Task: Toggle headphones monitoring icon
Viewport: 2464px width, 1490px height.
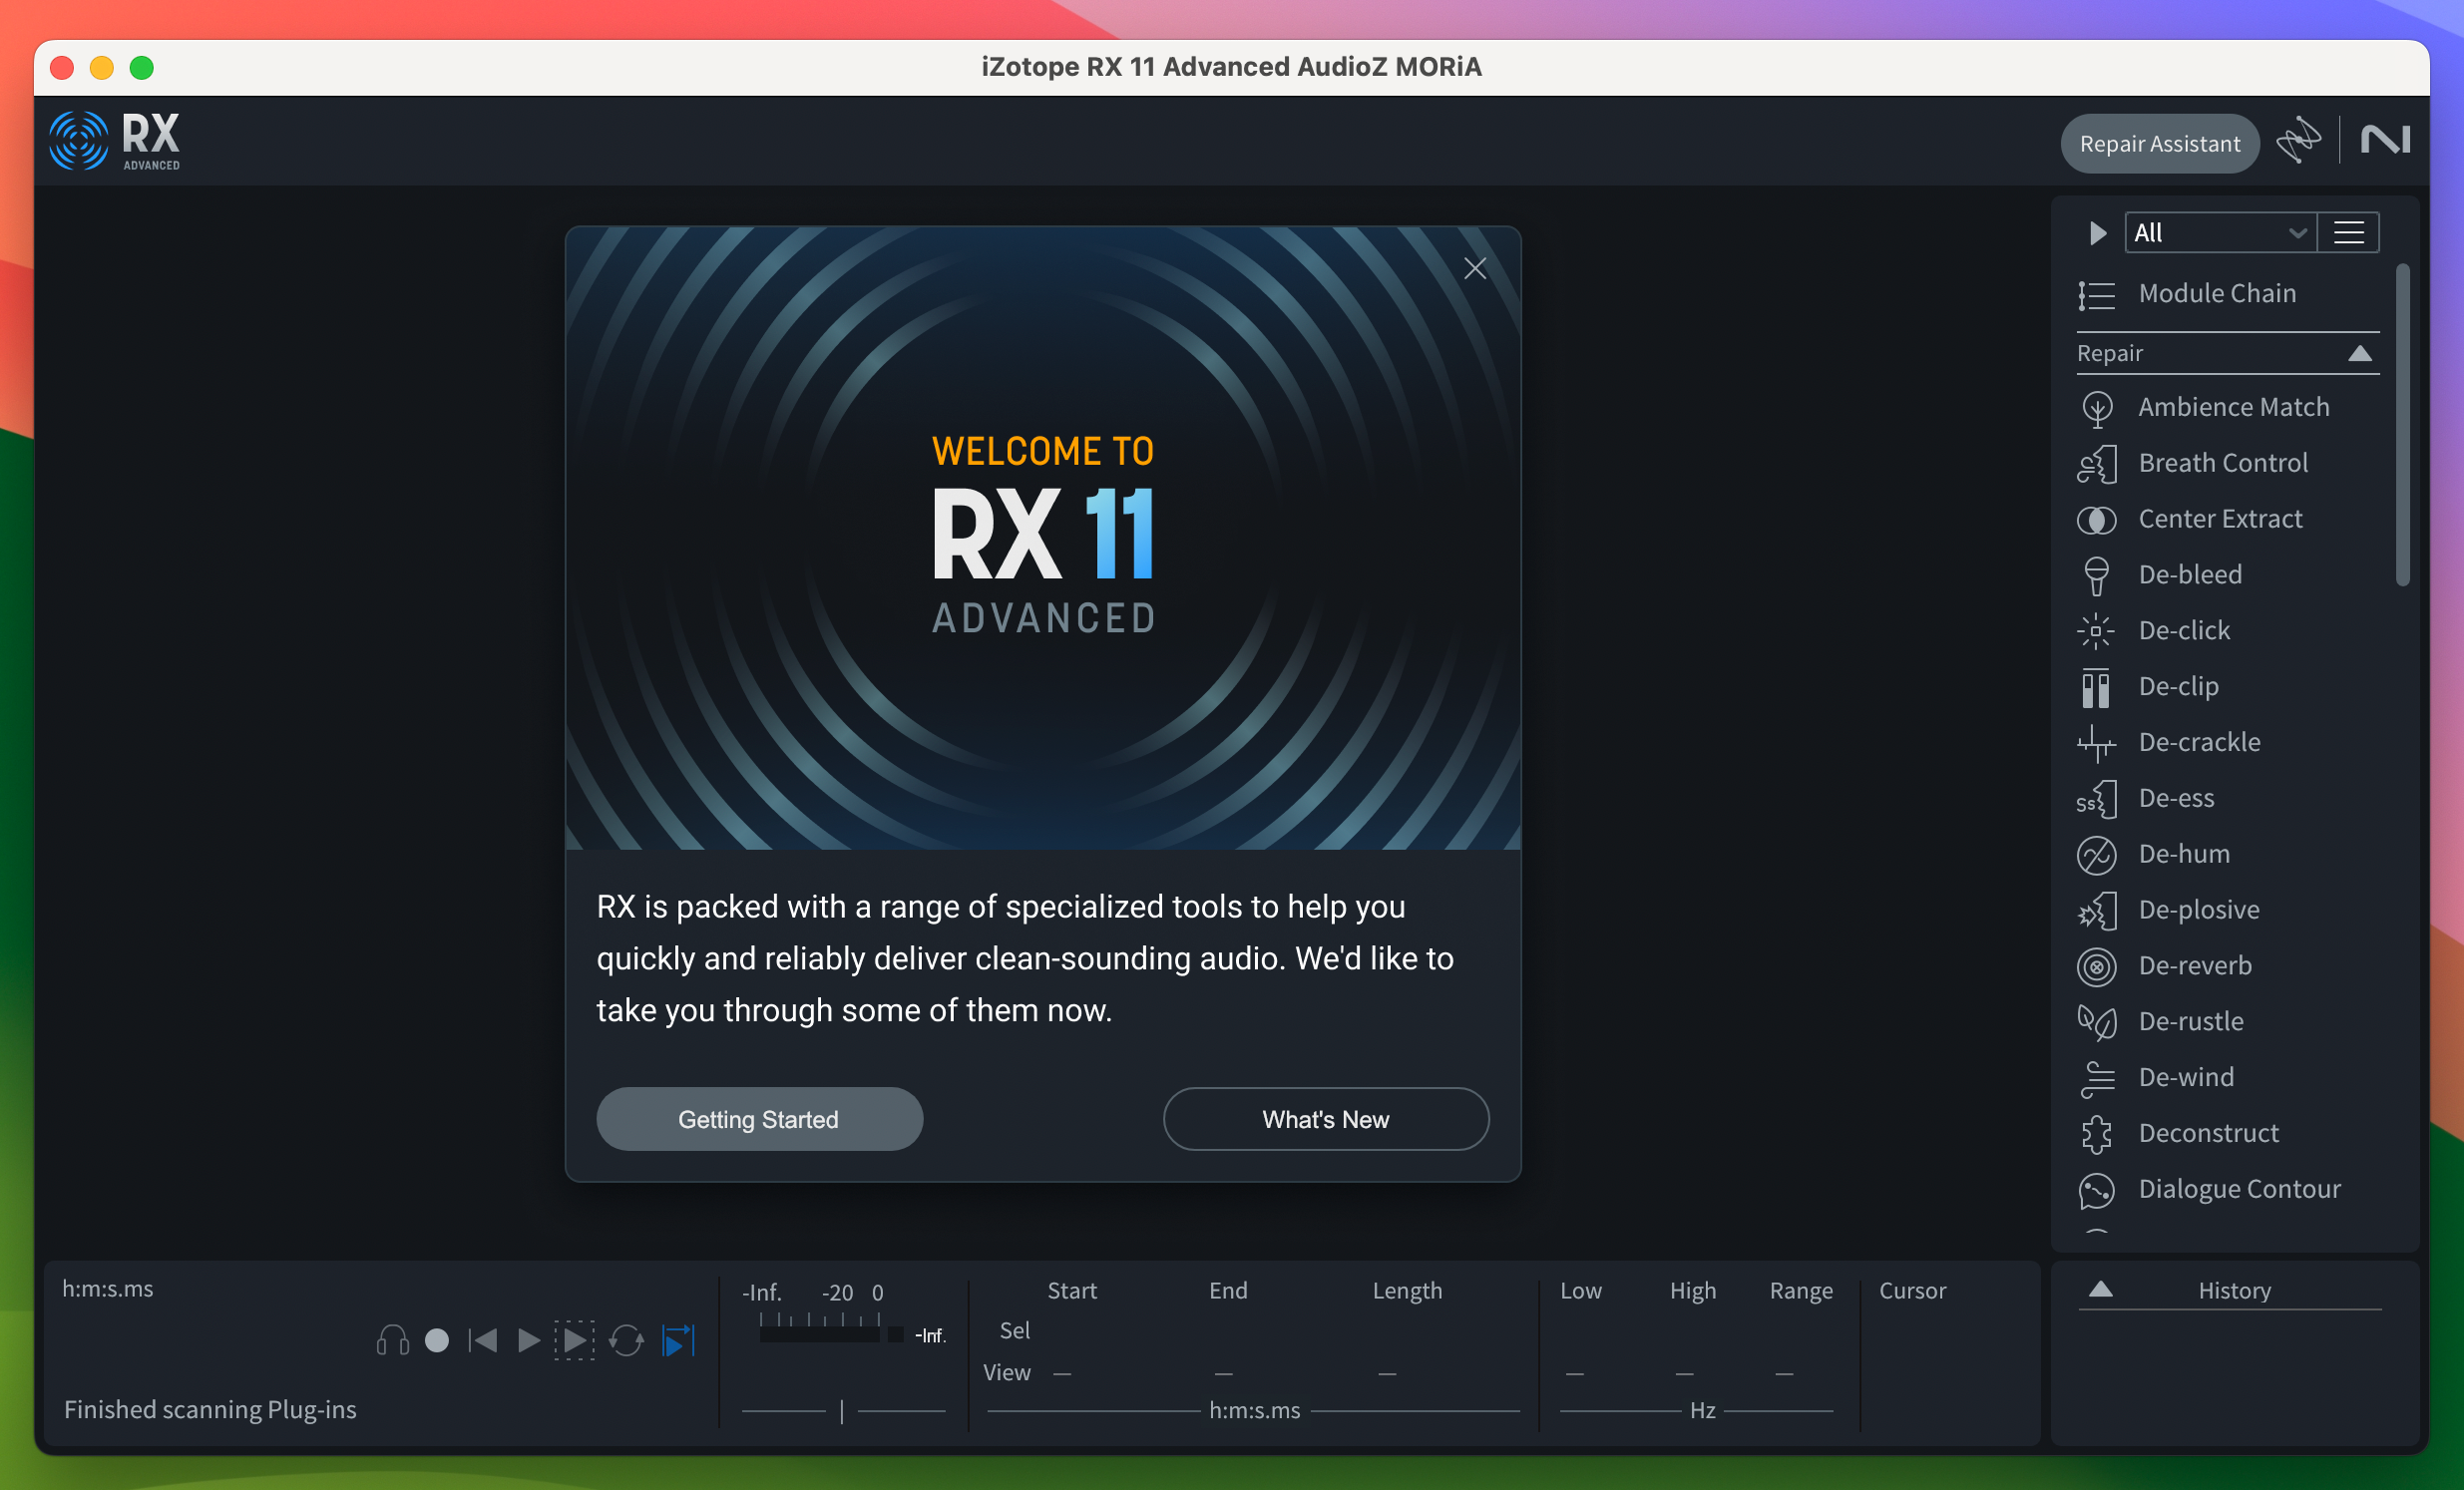Action: pyautogui.click(x=393, y=1340)
